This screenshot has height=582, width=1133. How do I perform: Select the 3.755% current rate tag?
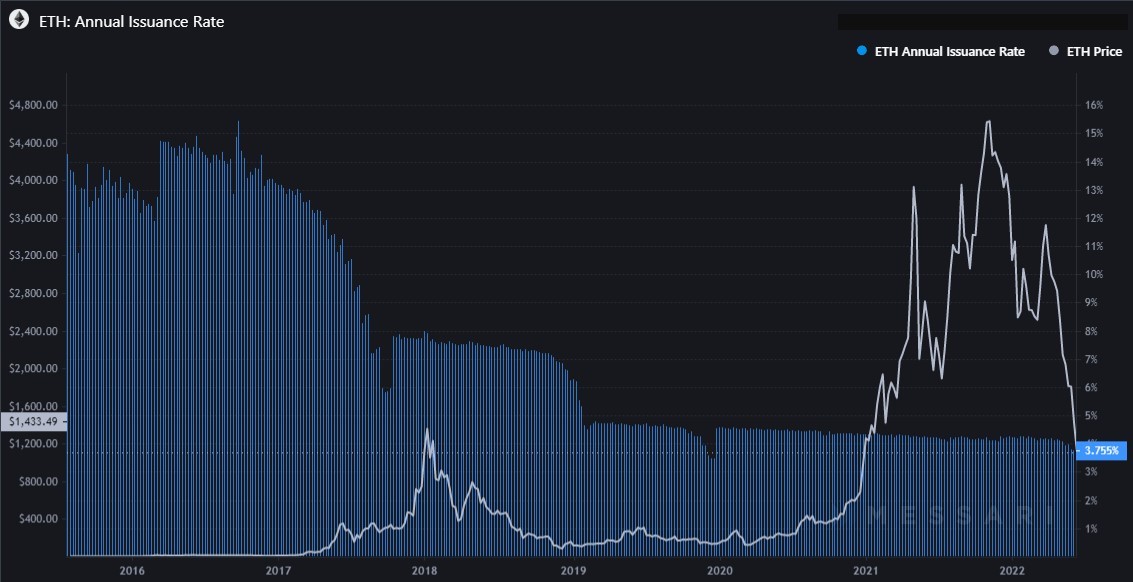click(x=1102, y=450)
